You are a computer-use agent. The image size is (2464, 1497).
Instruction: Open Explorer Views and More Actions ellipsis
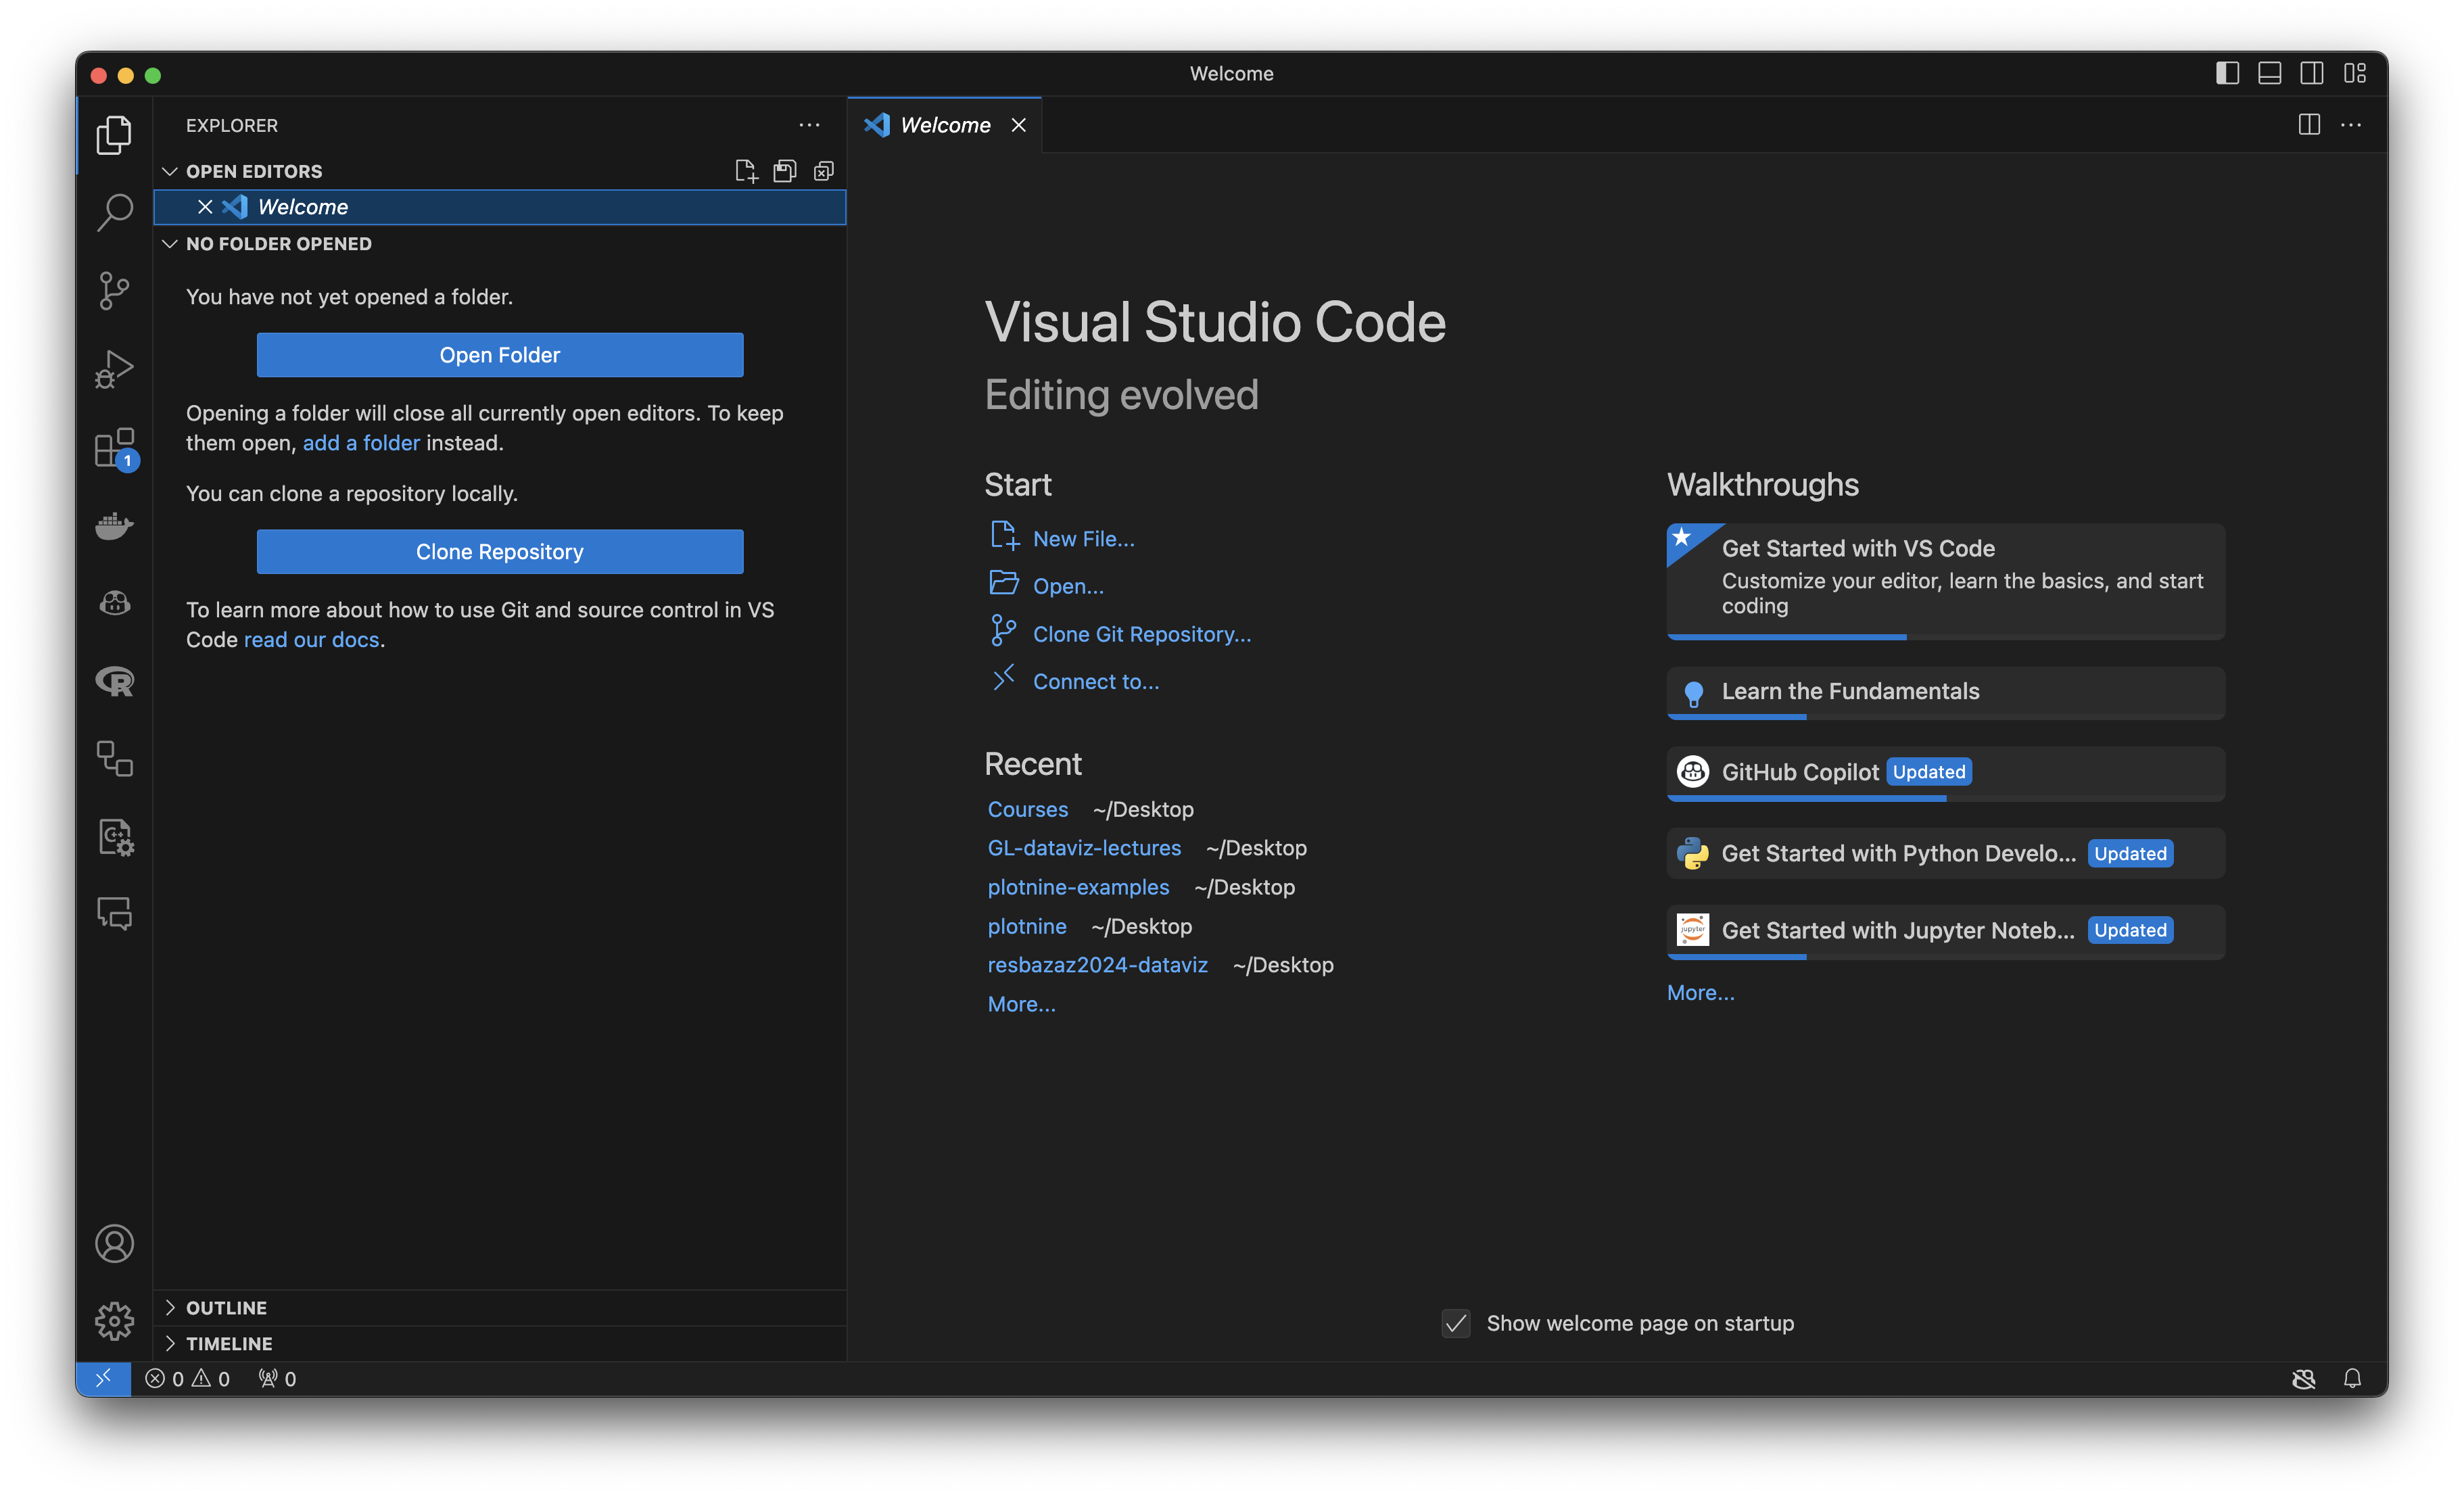(x=809, y=125)
